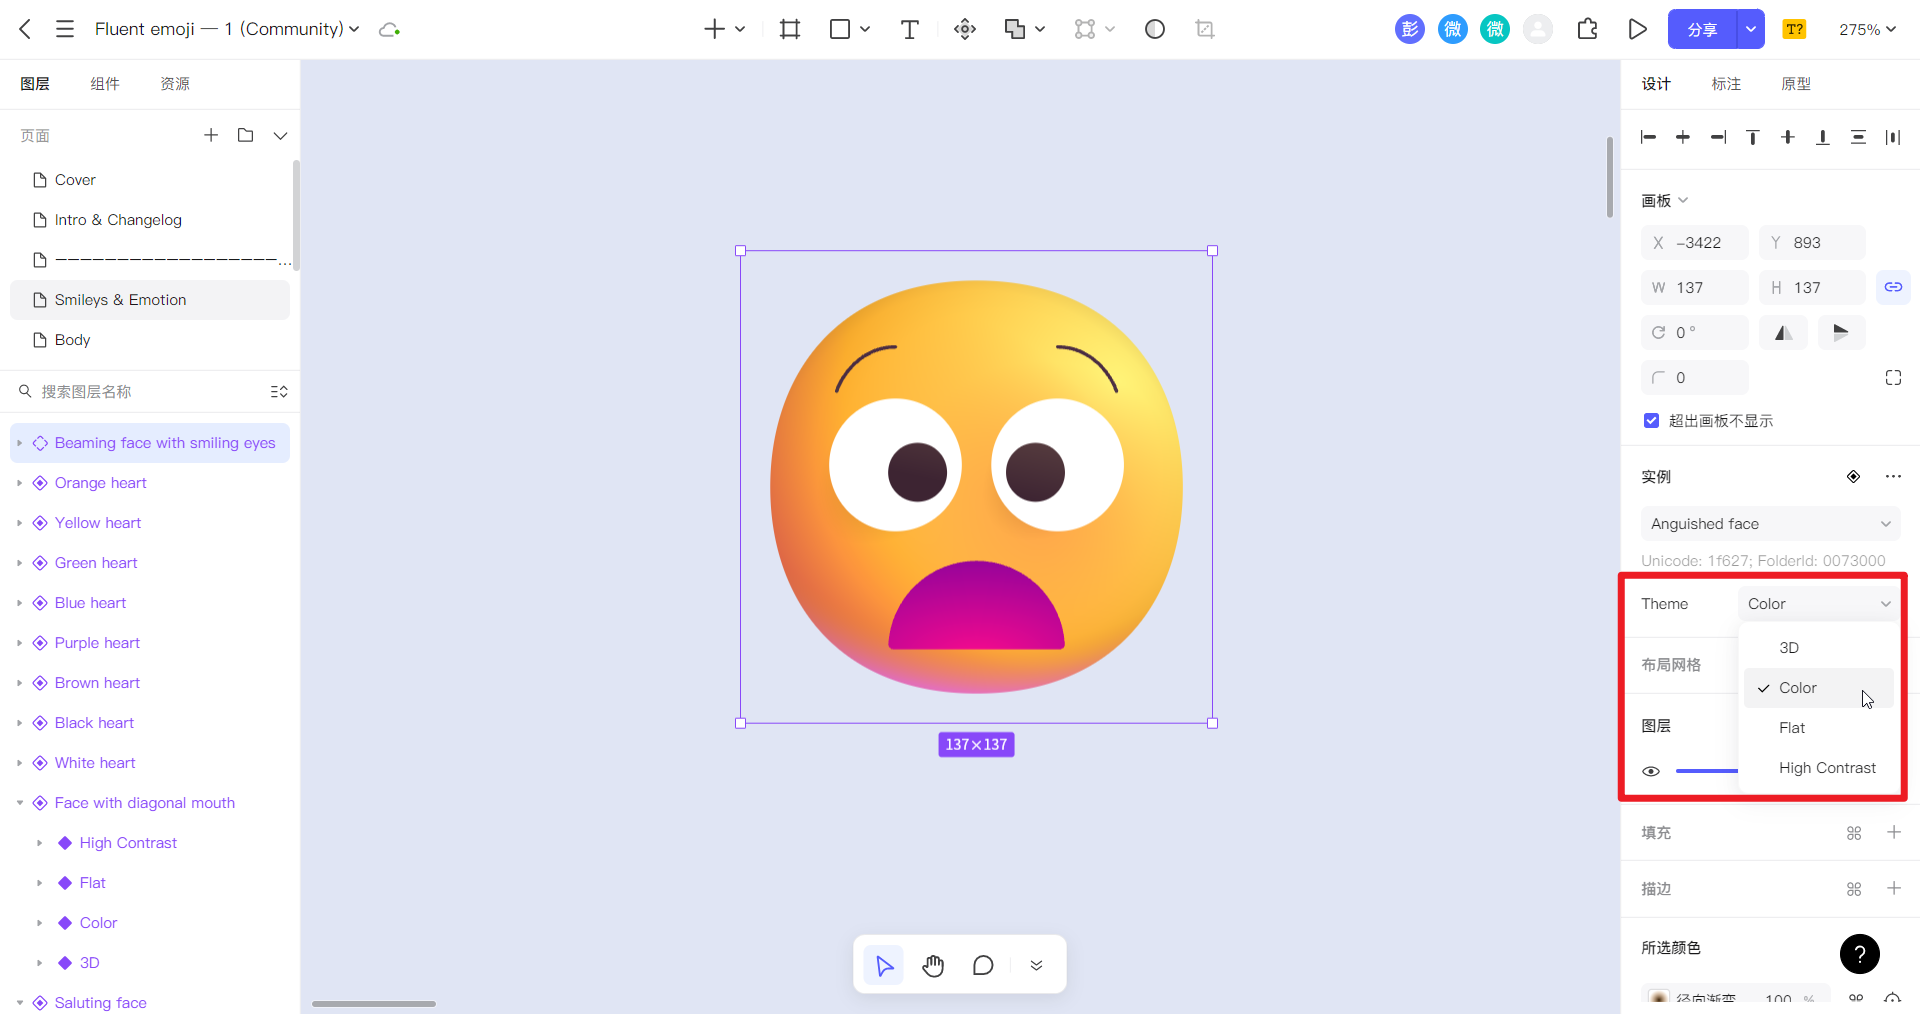This screenshot has width=1920, height=1014.
Task: Toggle the dark mode contrast icon
Action: [1155, 29]
